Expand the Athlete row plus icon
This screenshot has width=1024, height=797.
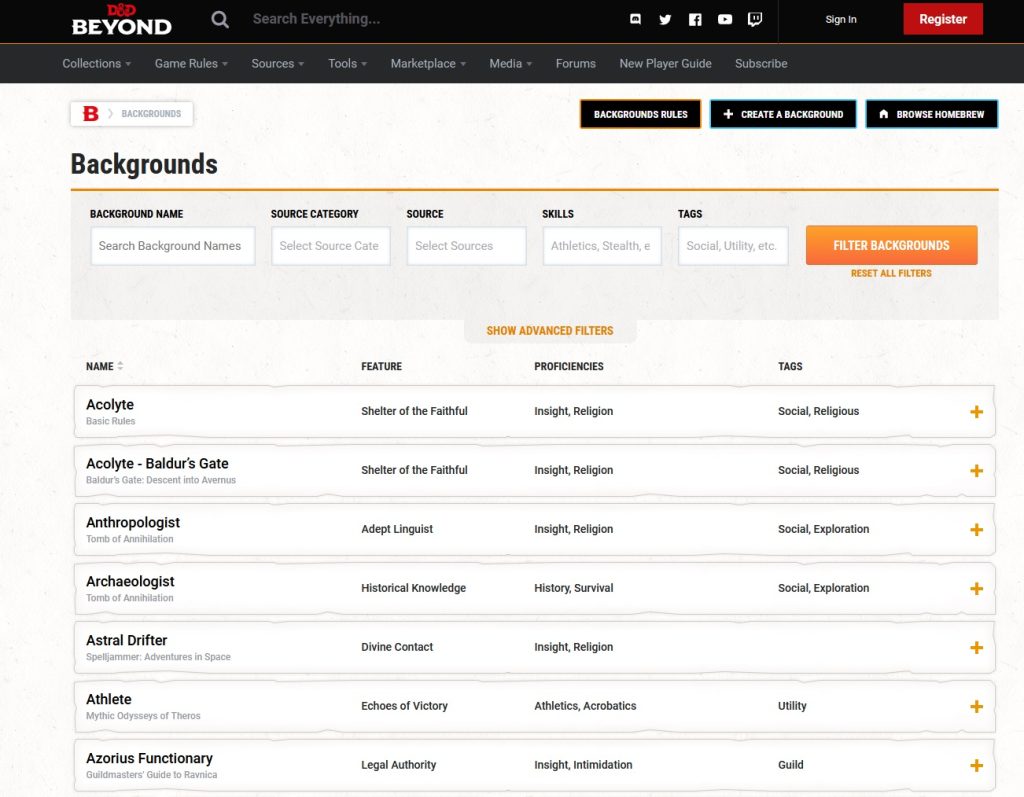(x=976, y=706)
